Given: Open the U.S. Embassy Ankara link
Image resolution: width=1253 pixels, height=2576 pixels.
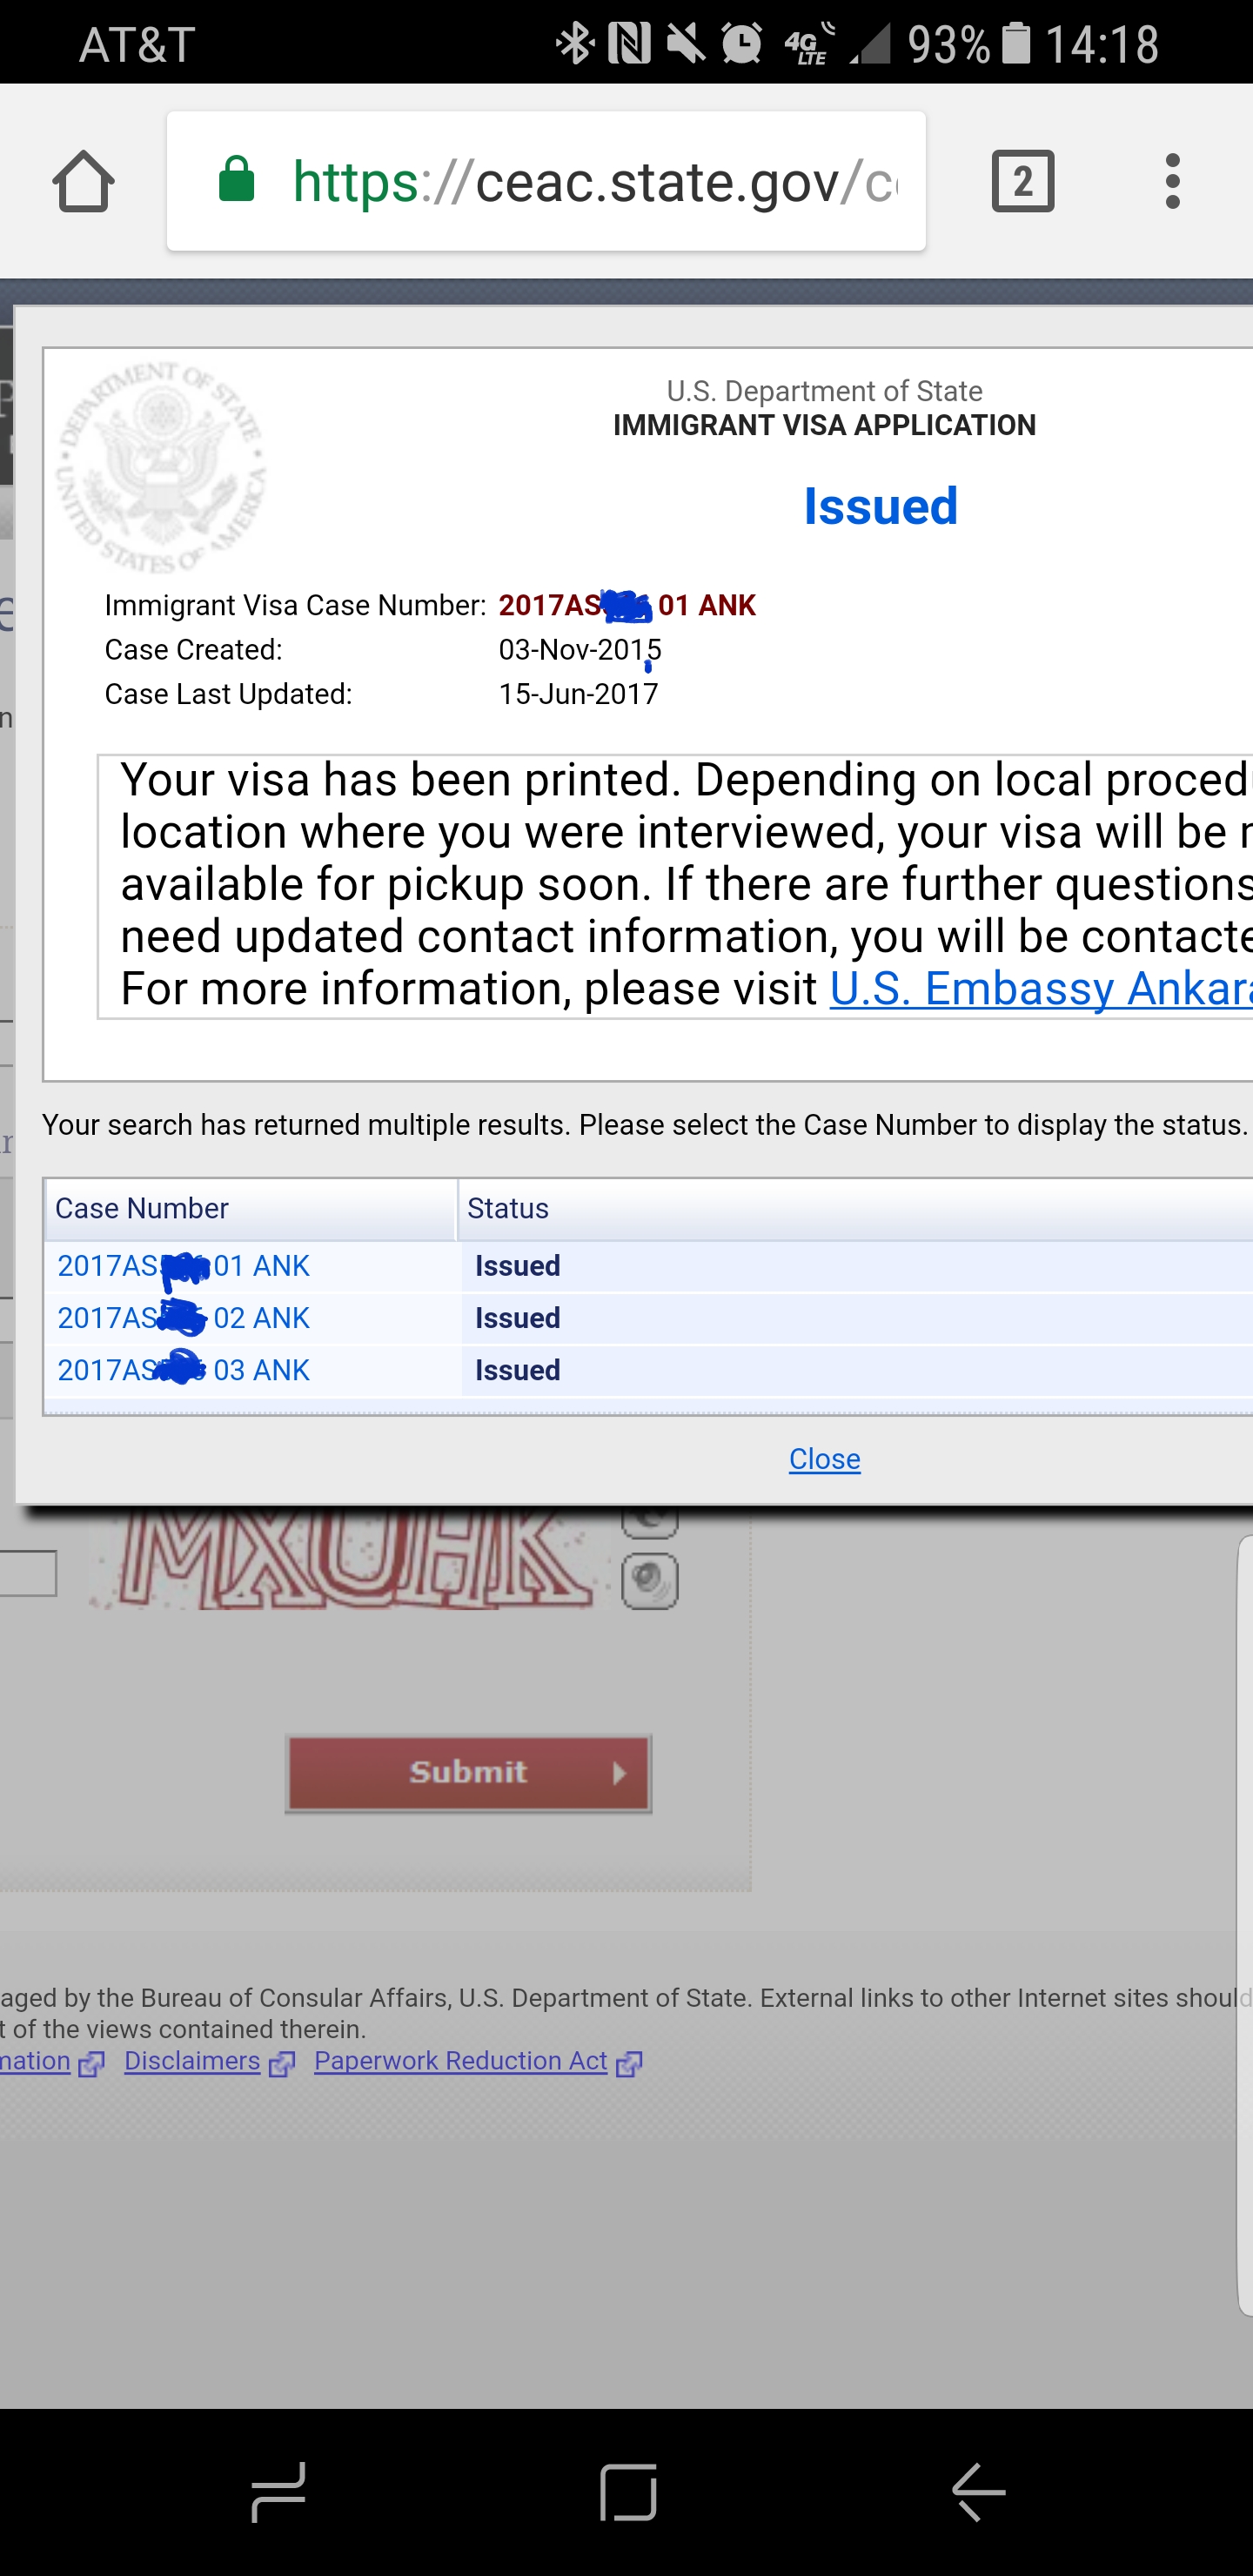Looking at the screenshot, I should [1041, 988].
